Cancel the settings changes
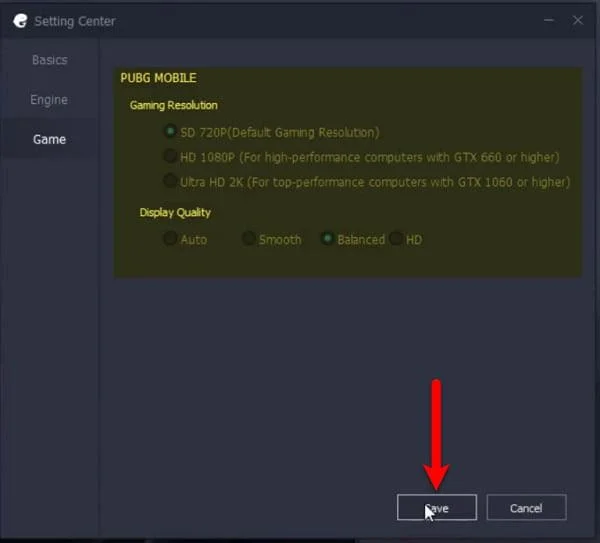This screenshot has width=600, height=543. click(x=526, y=507)
